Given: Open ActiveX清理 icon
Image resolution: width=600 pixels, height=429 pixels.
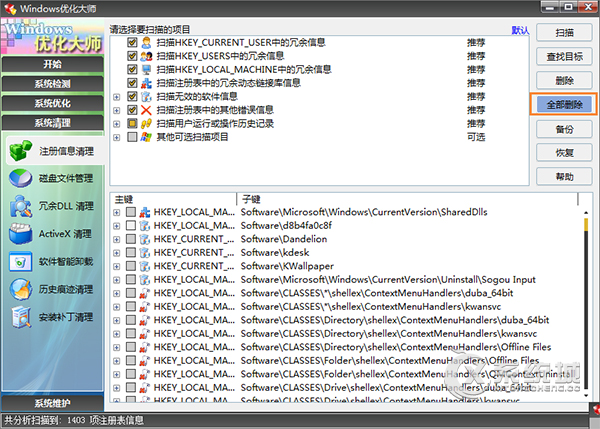Looking at the screenshot, I should tap(21, 234).
